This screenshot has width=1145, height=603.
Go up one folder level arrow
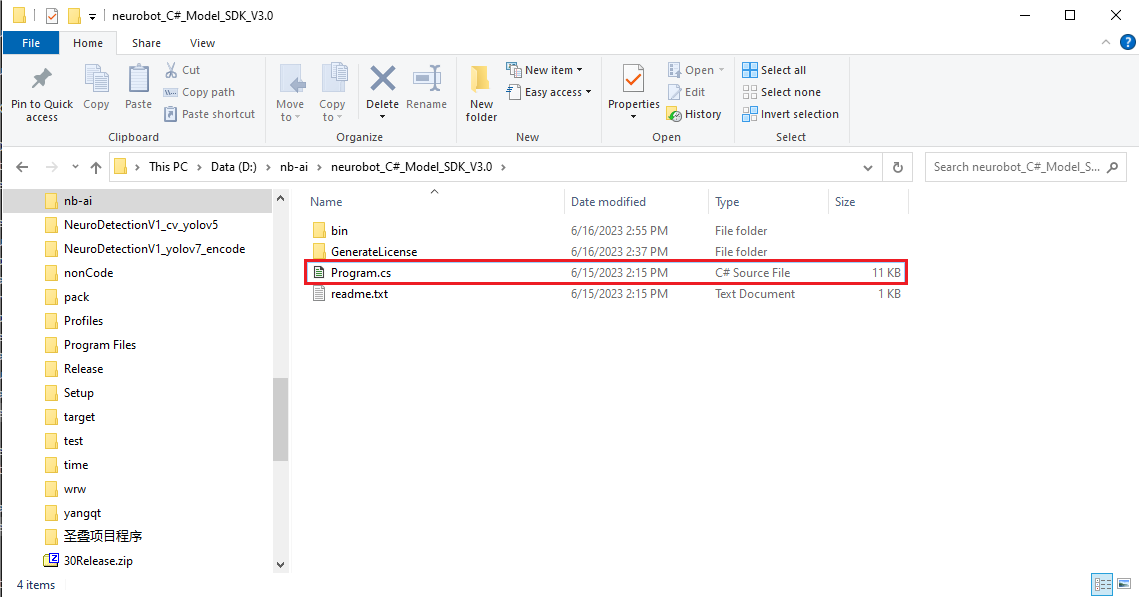96,167
